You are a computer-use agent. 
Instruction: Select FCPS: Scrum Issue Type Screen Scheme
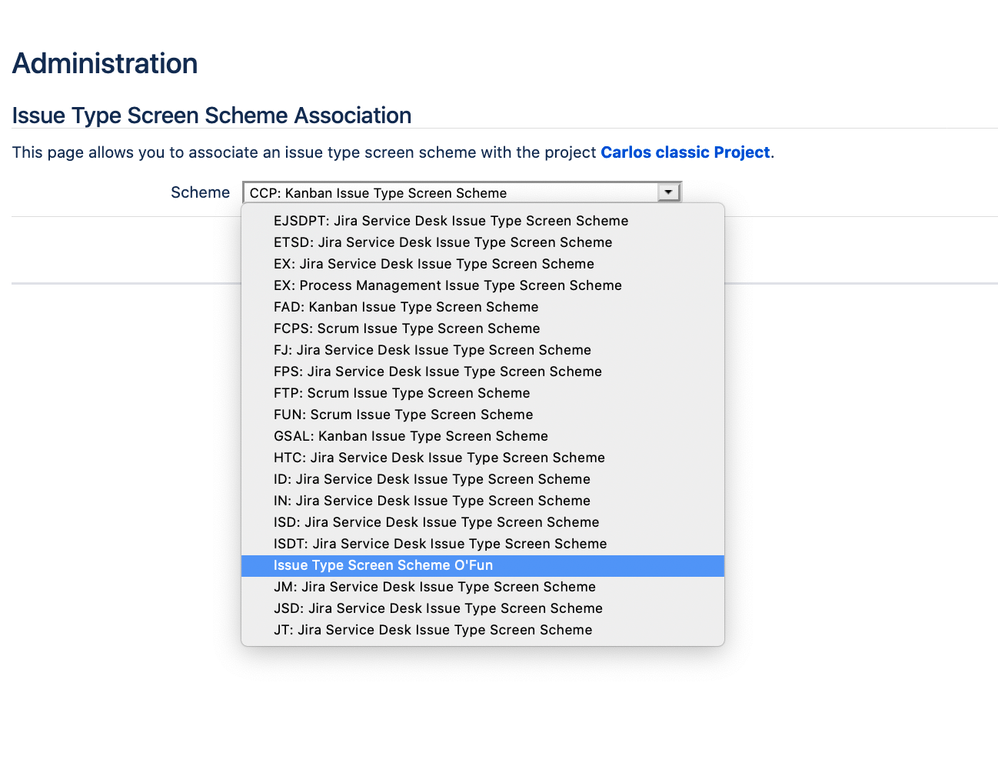(482, 328)
